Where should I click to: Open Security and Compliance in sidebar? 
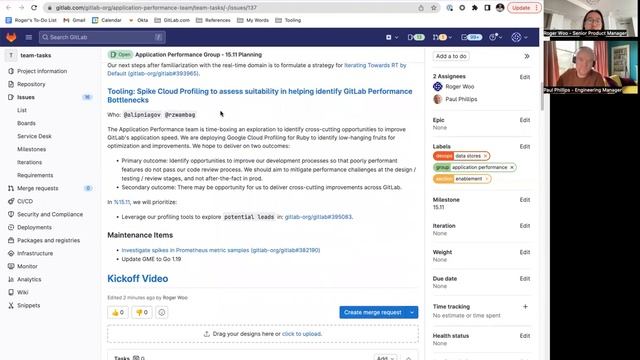pos(50,214)
